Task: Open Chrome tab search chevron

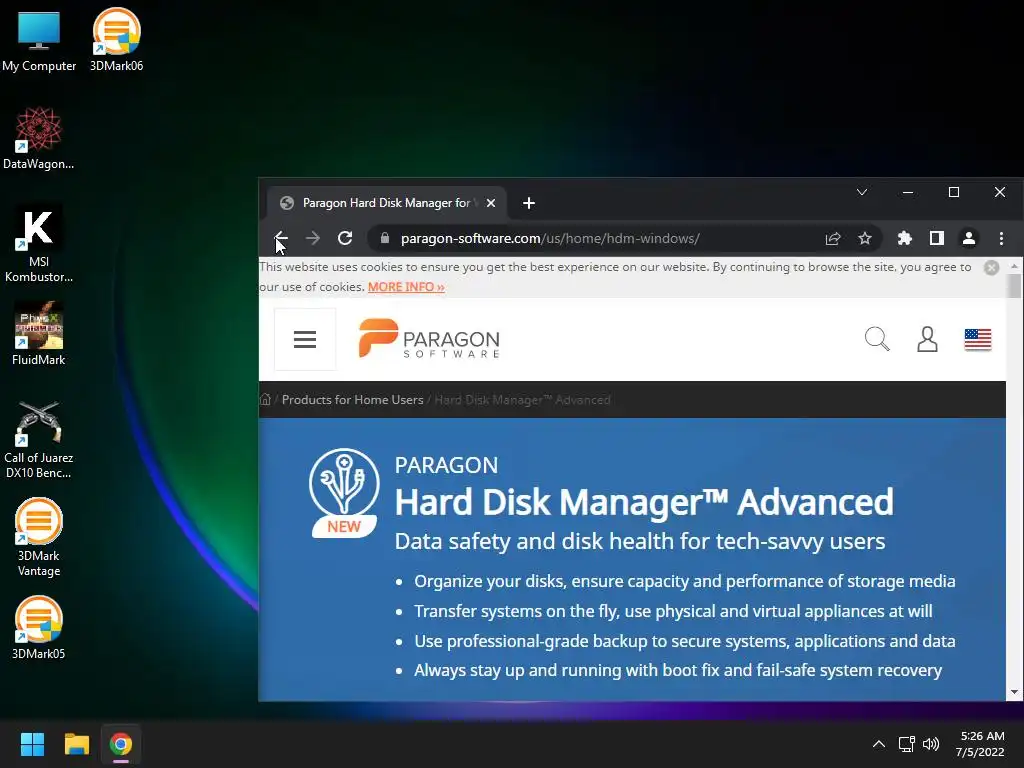Action: click(x=862, y=192)
